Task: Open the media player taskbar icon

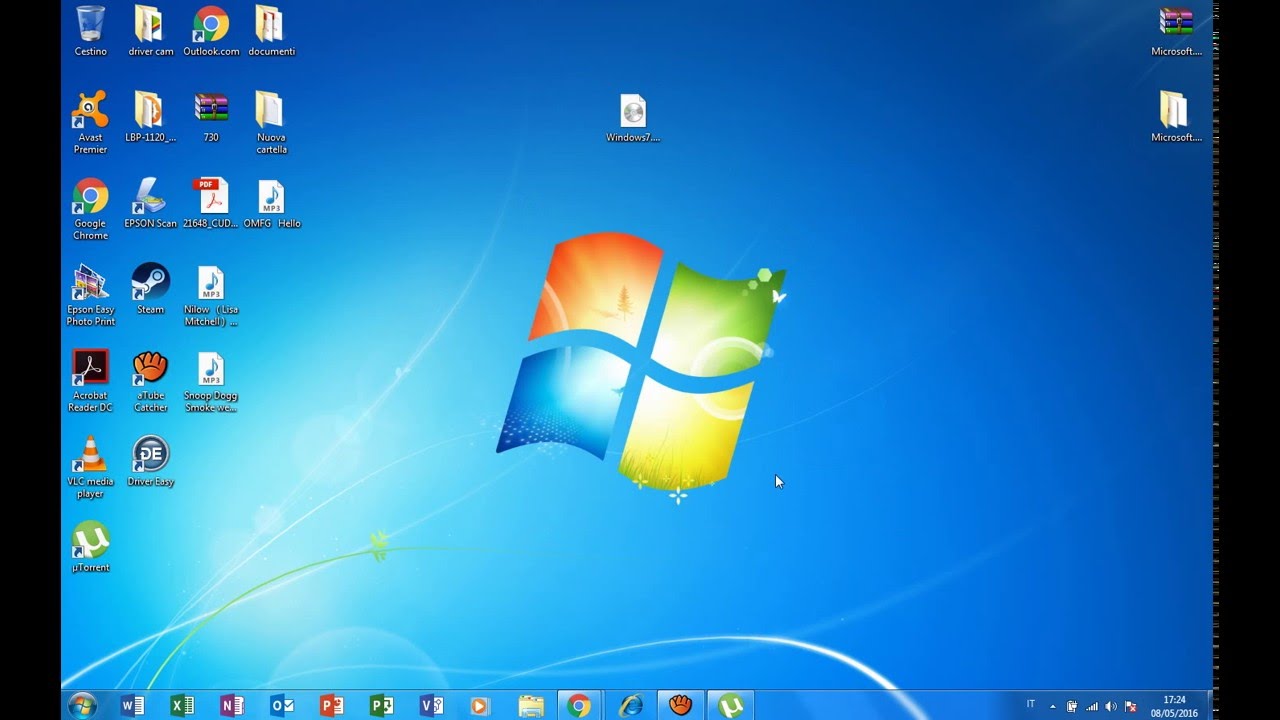Action: (x=481, y=706)
